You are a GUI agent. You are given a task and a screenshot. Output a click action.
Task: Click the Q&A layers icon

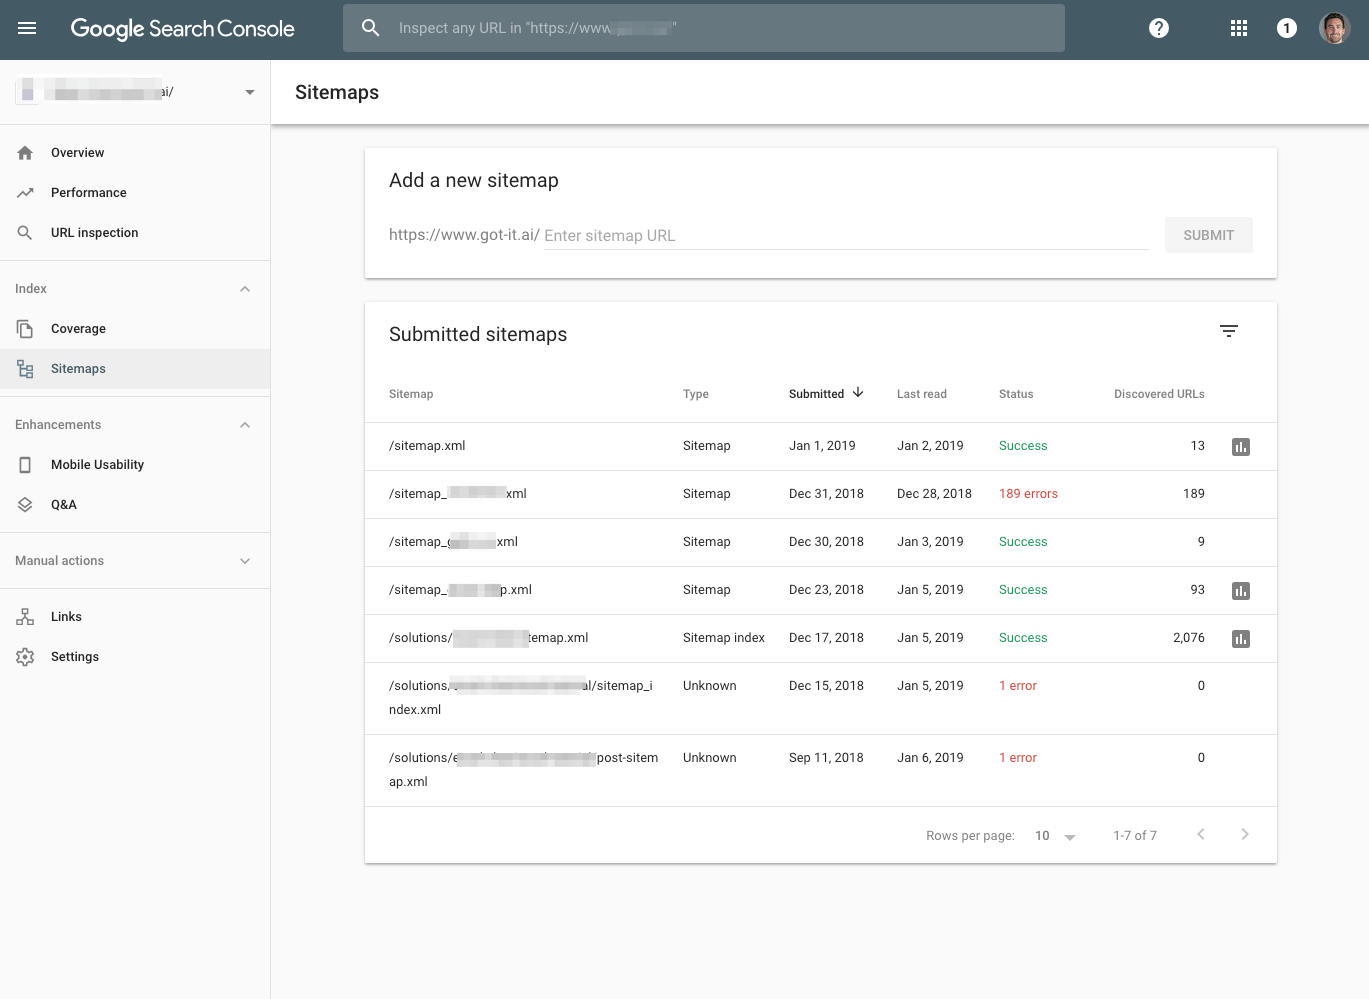25,505
